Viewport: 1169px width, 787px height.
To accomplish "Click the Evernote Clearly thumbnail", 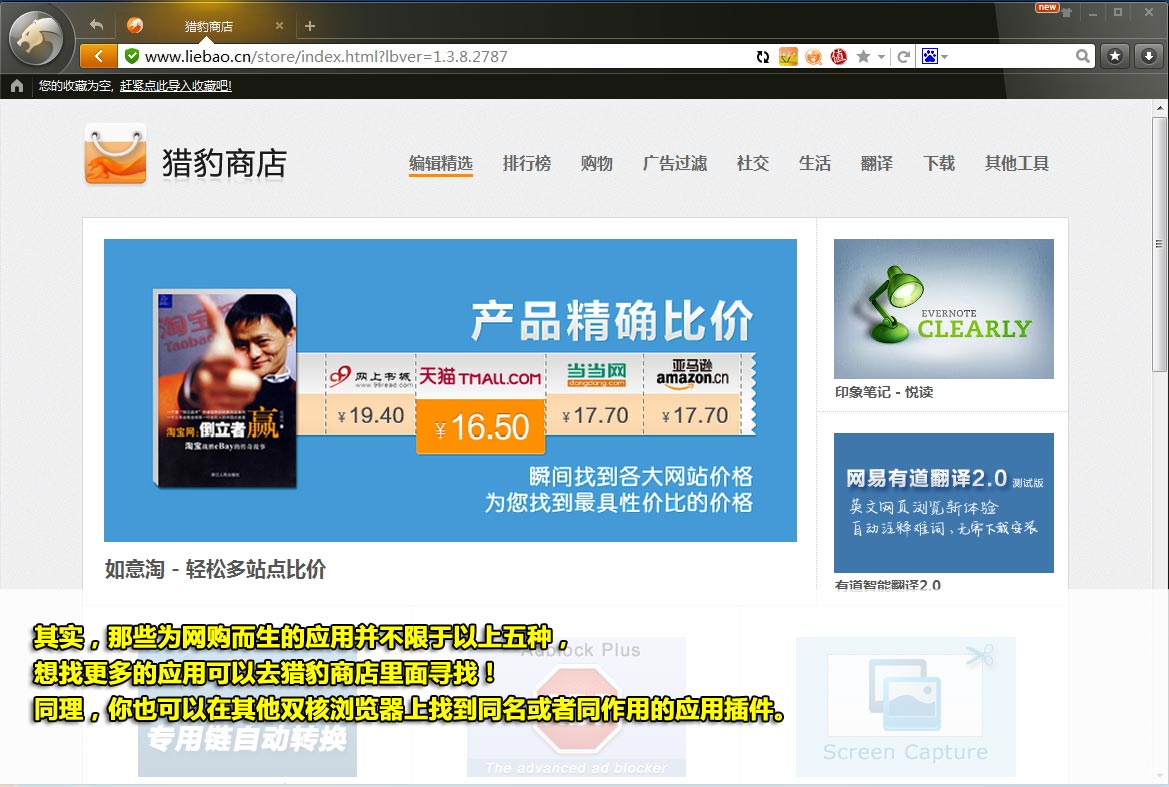I will coord(944,309).
